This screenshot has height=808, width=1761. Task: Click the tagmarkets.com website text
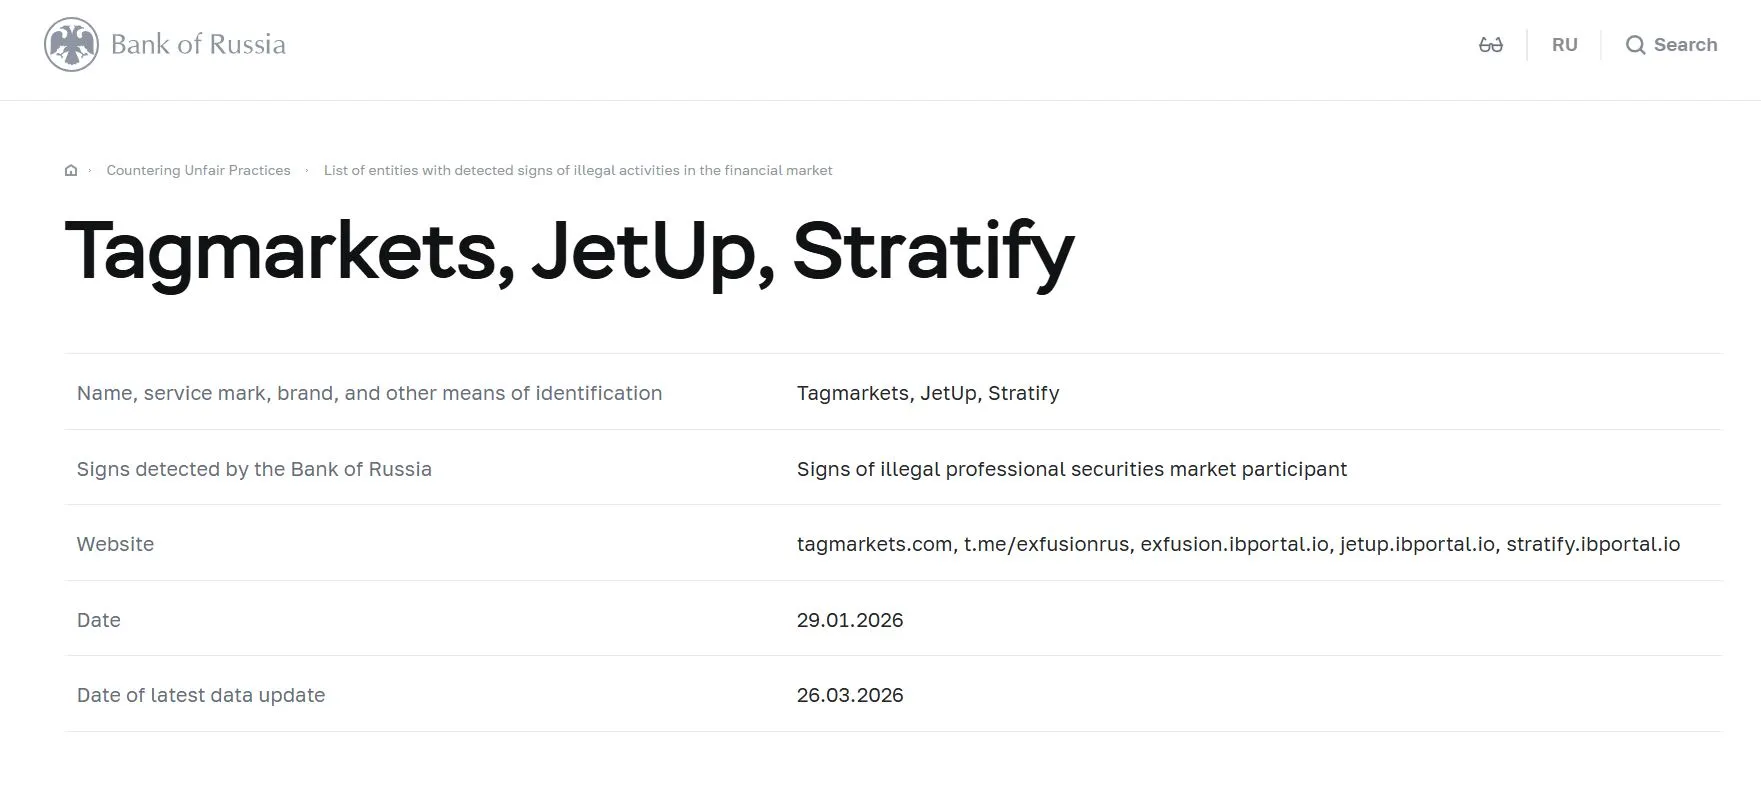click(x=875, y=544)
